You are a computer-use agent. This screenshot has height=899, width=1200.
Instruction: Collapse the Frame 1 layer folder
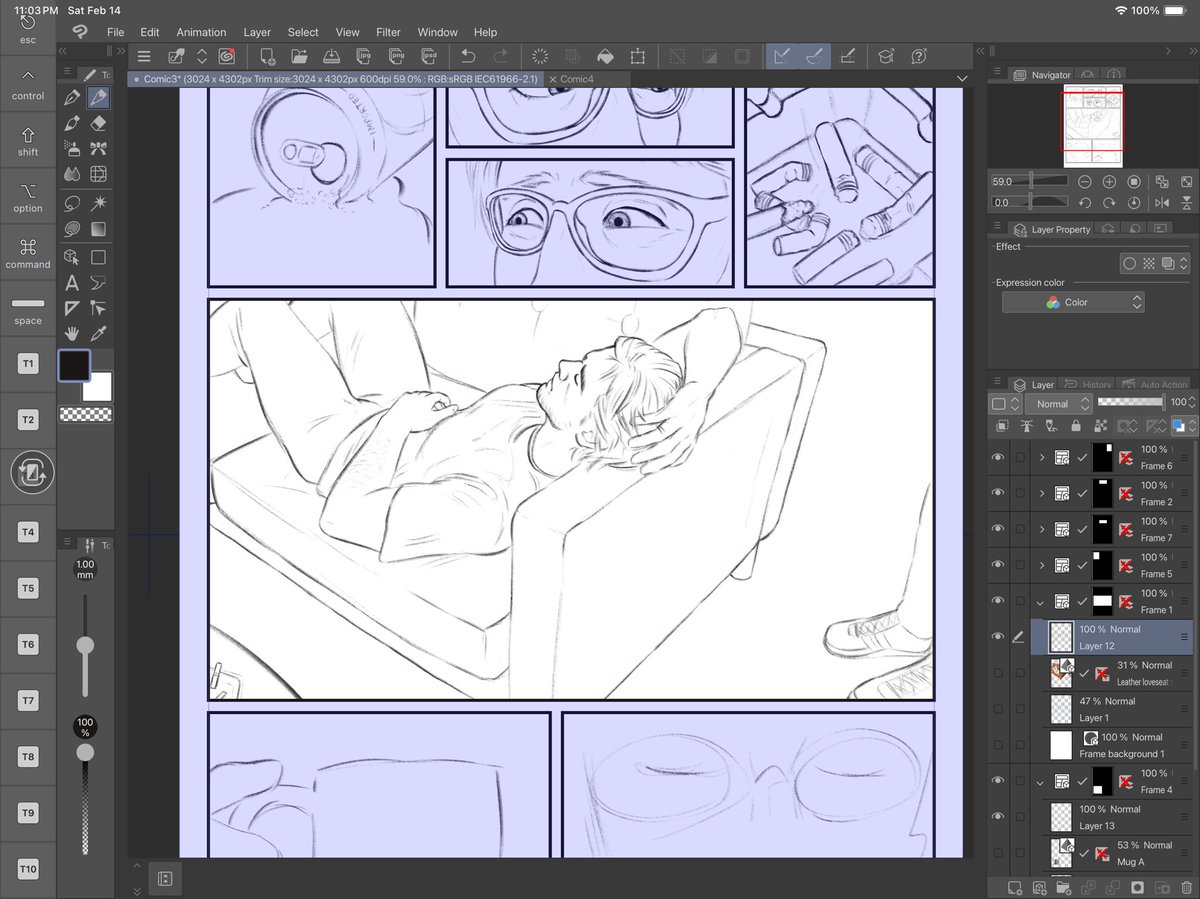coord(1042,601)
